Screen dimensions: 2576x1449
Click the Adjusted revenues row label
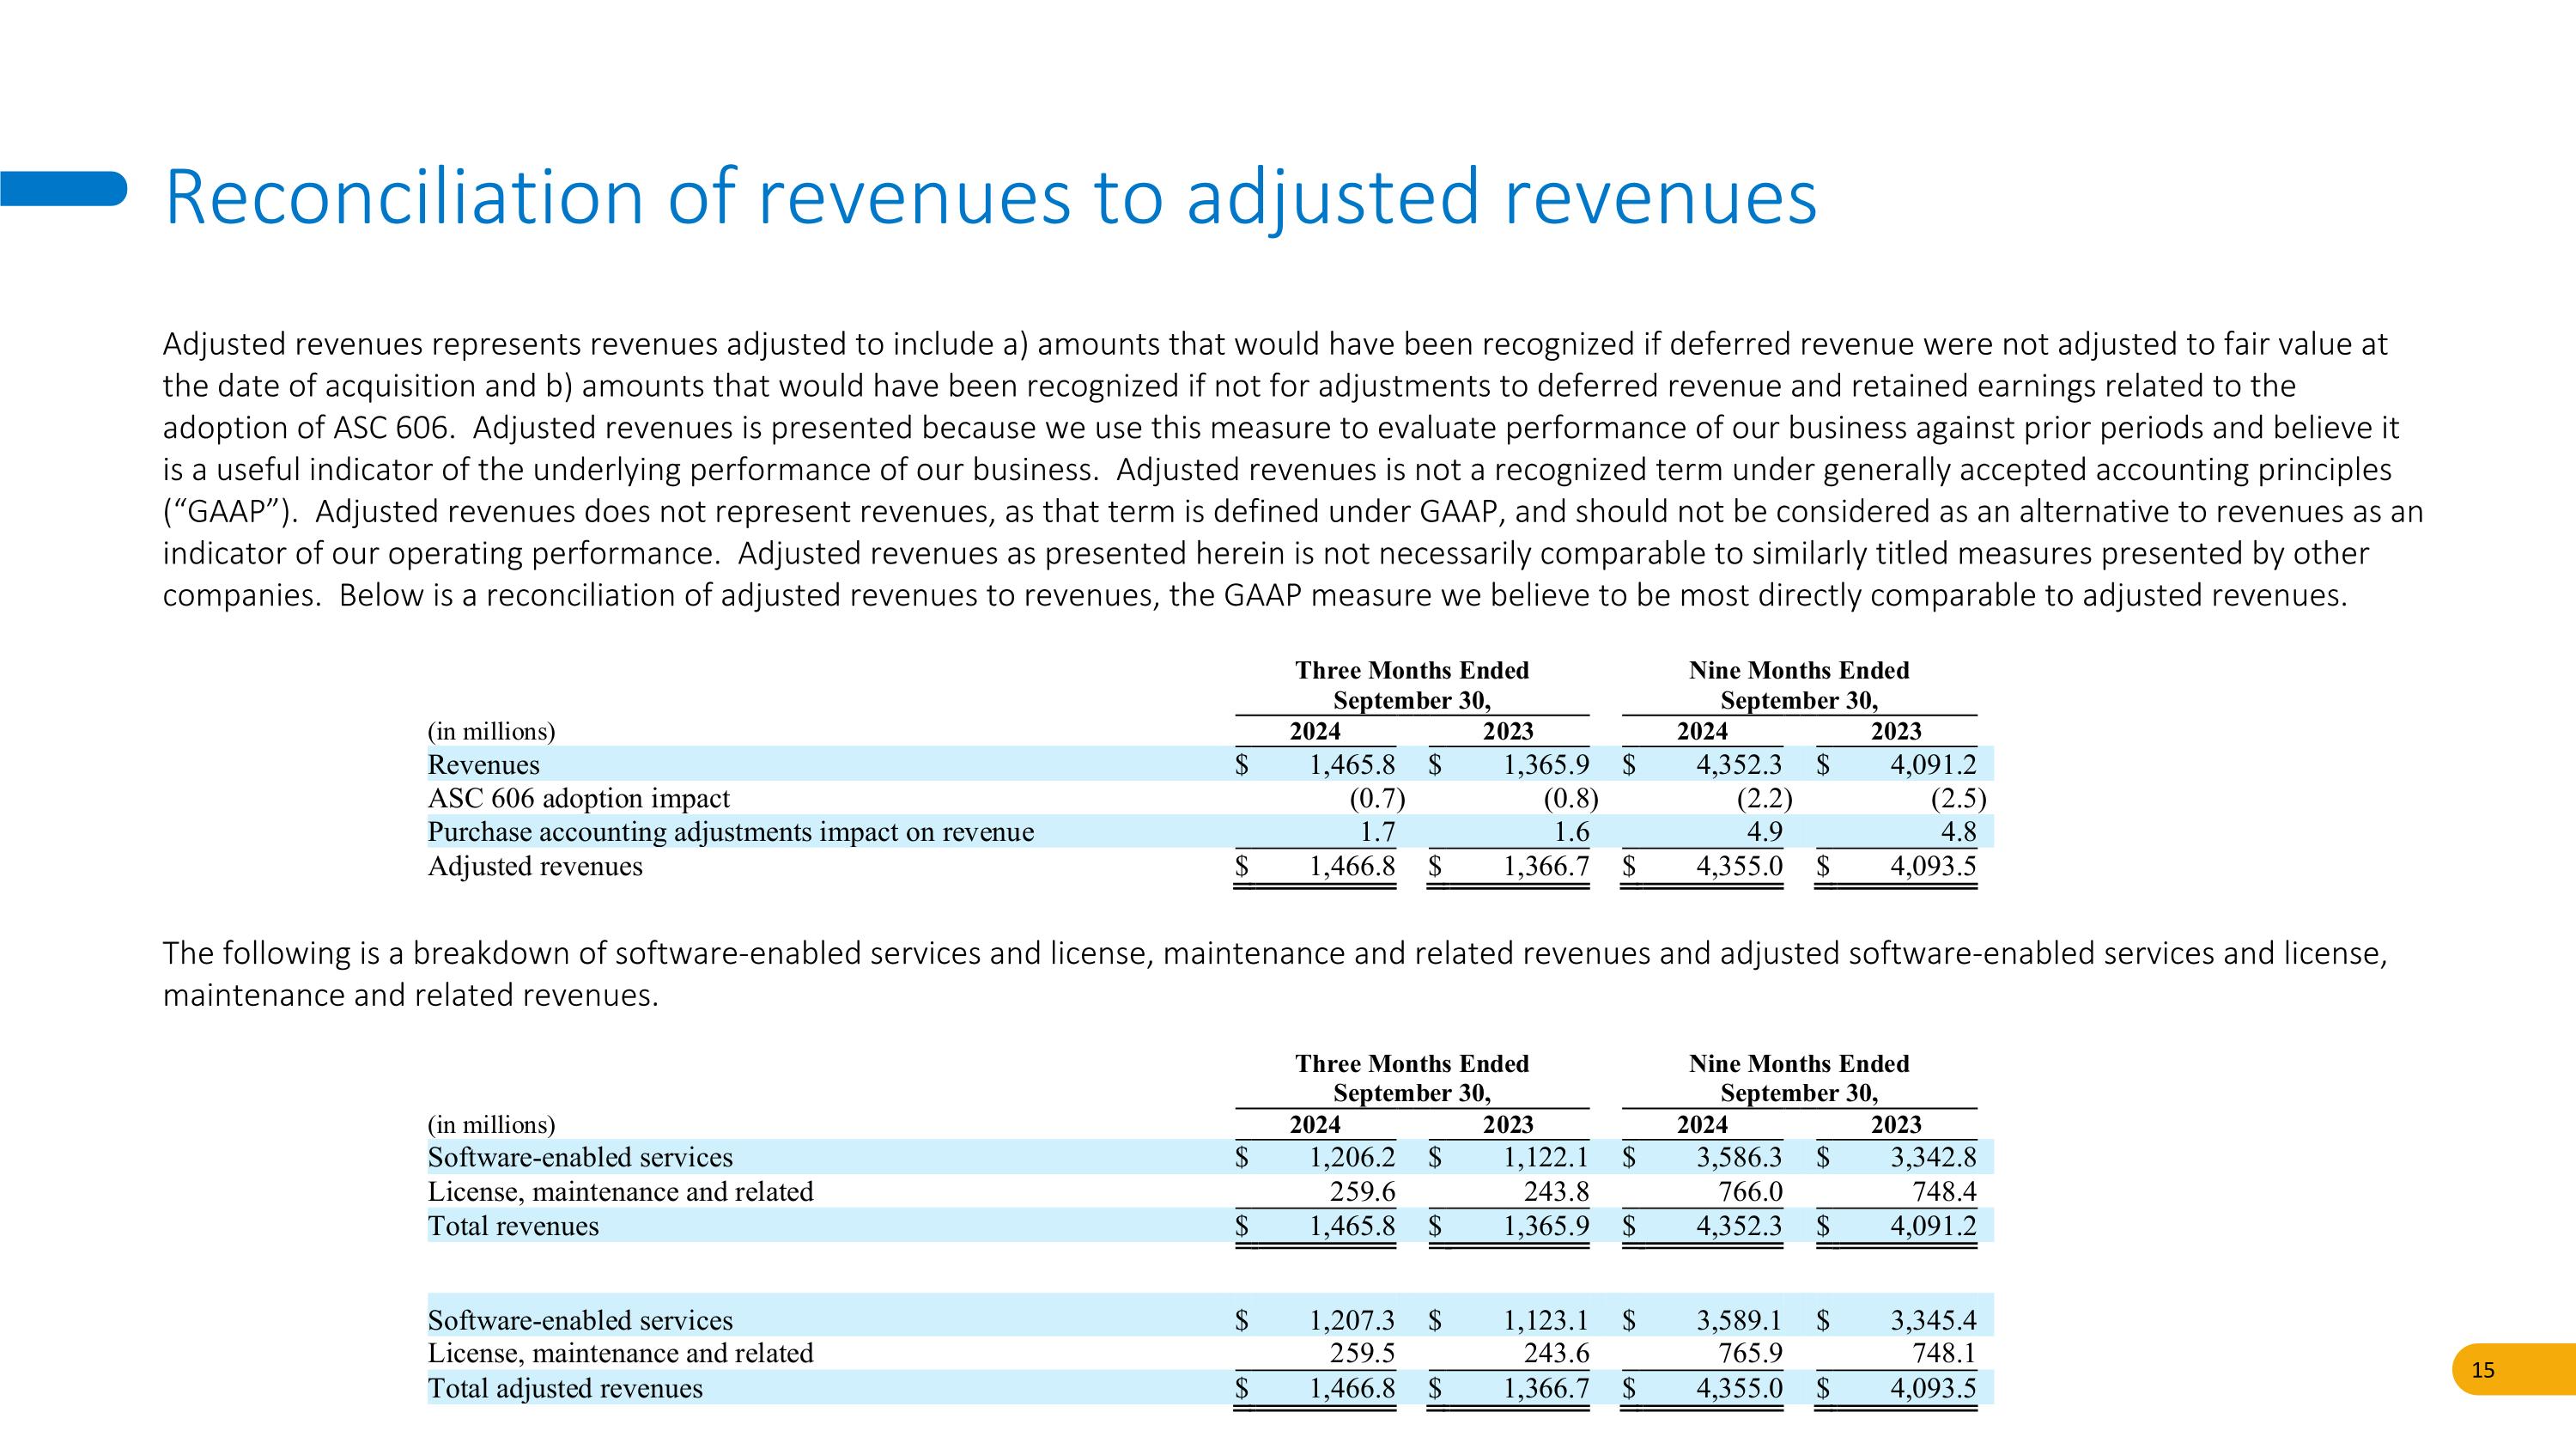[535, 866]
